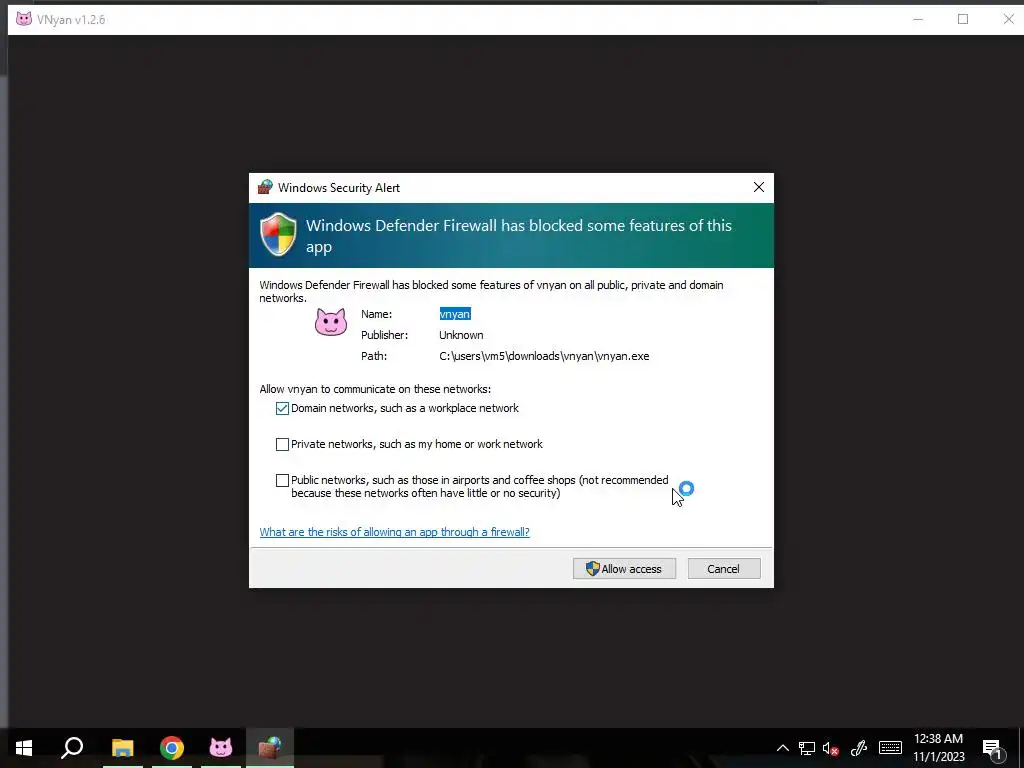This screenshot has height=768, width=1024.
Task: Click the pink cat app icon in dialog
Action: tap(330, 322)
